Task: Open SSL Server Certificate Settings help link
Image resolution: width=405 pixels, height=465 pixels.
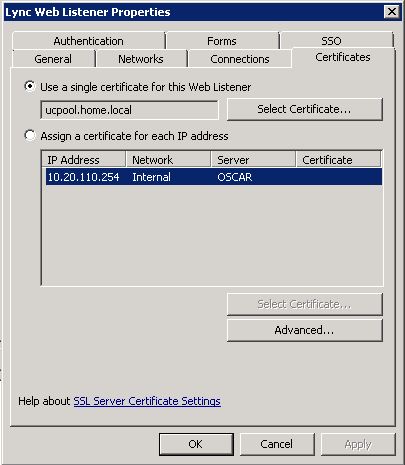Action: point(147,401)
